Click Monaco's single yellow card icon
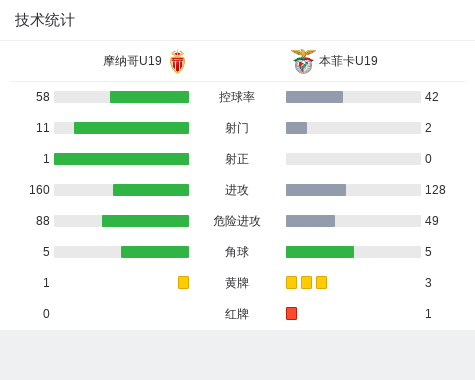Viewport: 475px width, 380px height. click(183, 283)
